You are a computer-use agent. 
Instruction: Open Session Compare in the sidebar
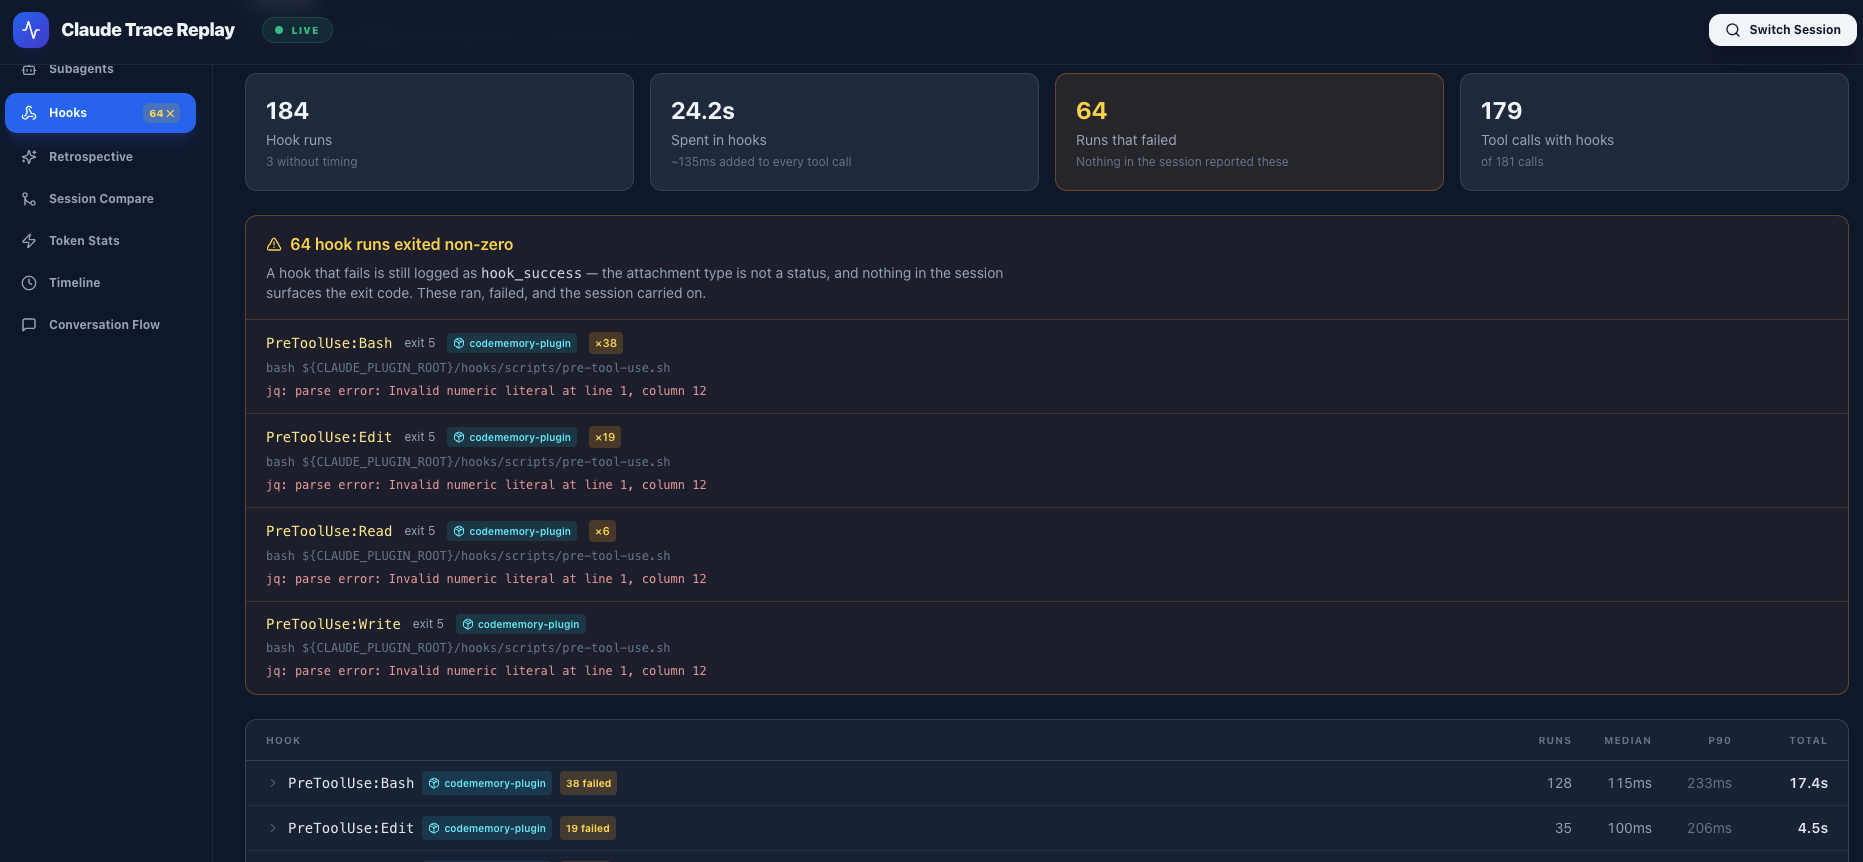tap(100, 199)
